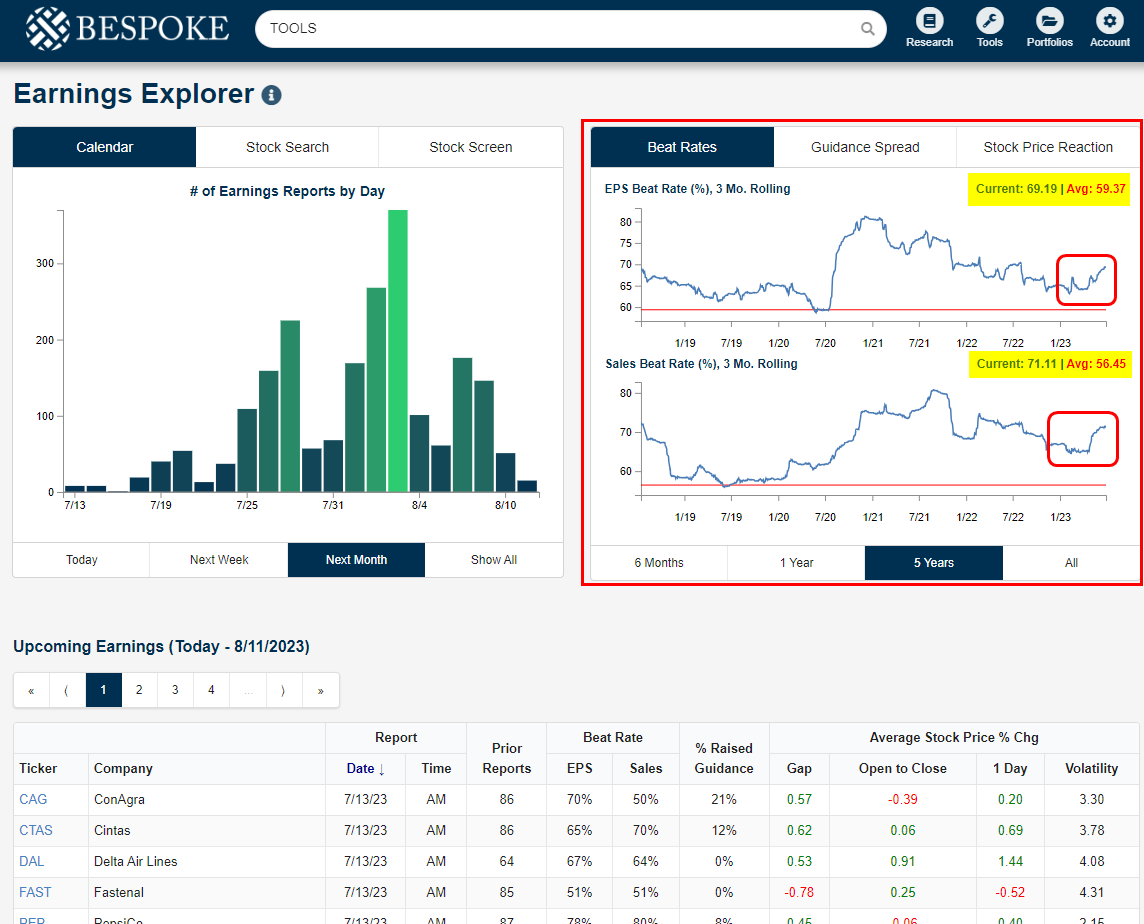Open the Guidance Spread tab
The image size is (1144, 924).
pyautogui.click(x=864, y=146)
